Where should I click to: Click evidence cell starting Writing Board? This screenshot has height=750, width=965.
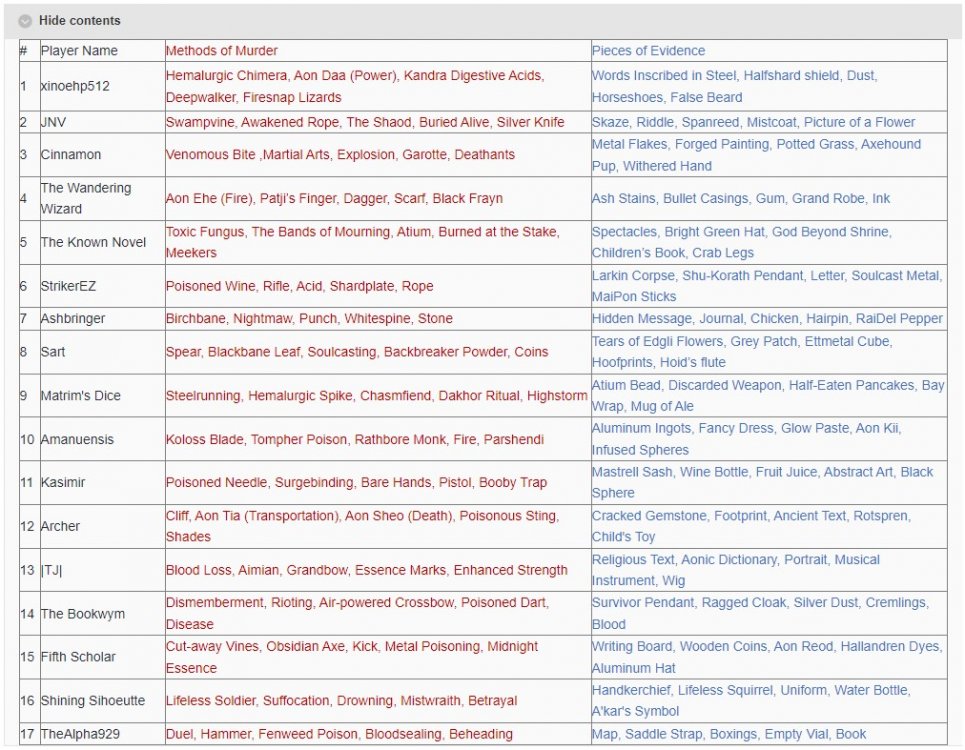click(769, 656)
